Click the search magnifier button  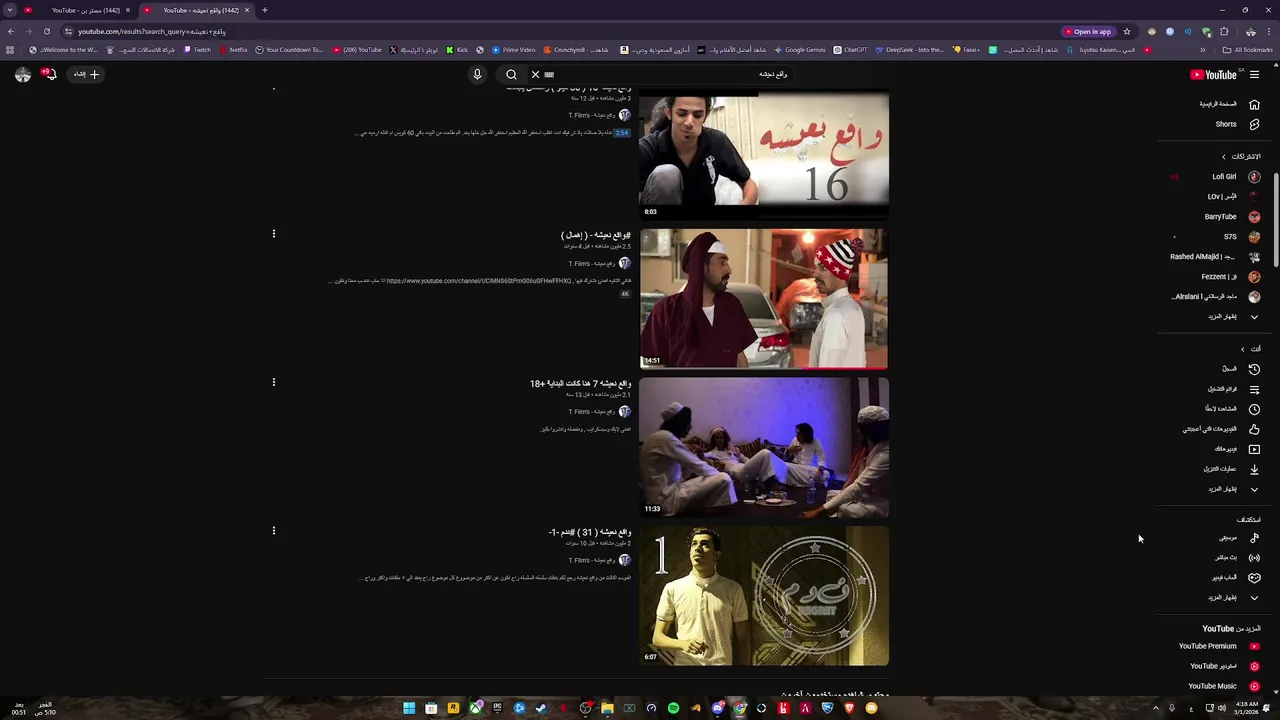pyautogui.click(x=511, y=74)
